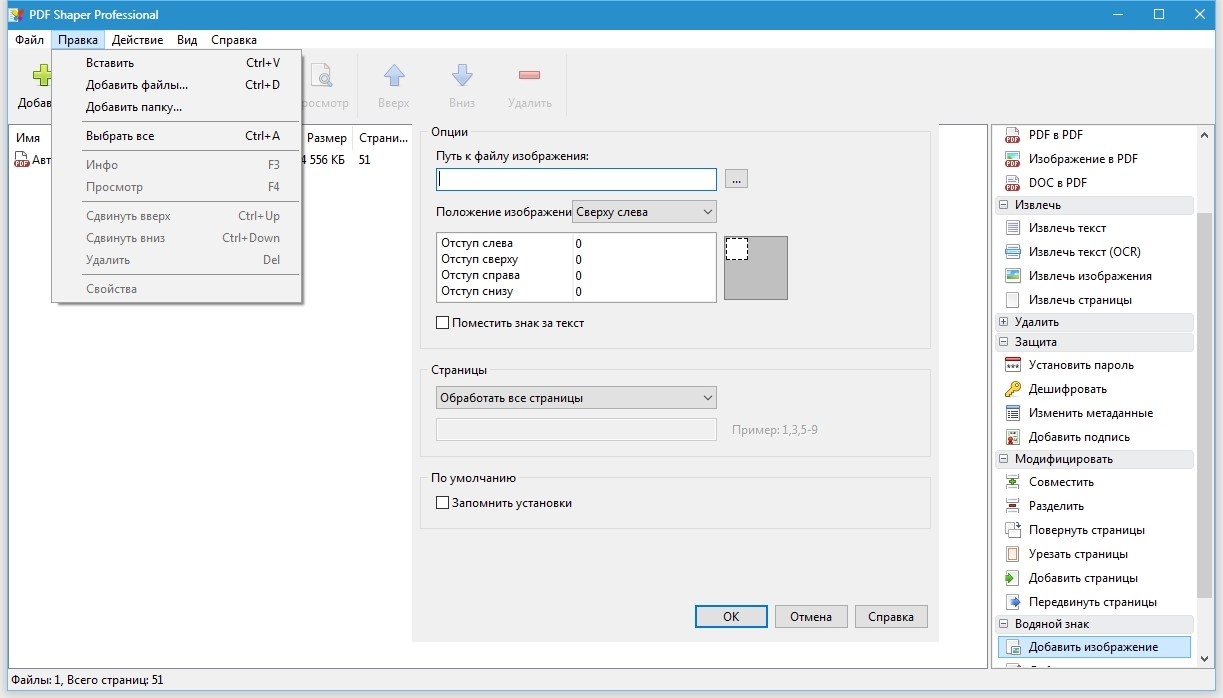Click the Merge icon (Совместить)

(1012, 482)
